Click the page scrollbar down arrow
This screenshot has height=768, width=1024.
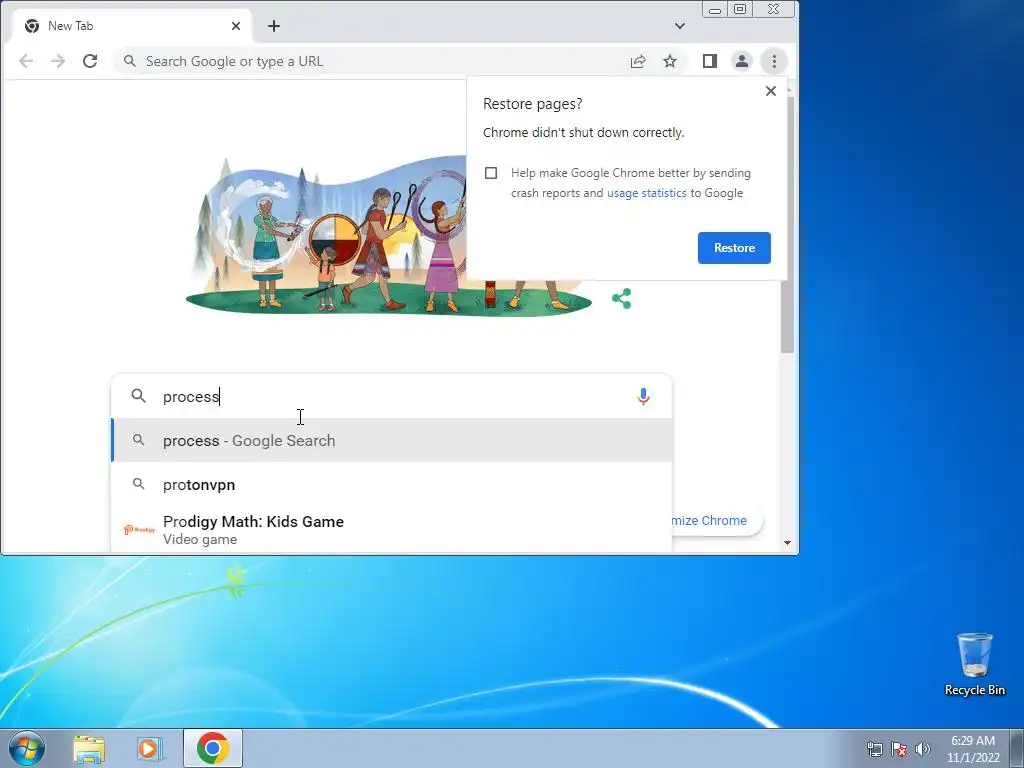click(x=788, y=543)
